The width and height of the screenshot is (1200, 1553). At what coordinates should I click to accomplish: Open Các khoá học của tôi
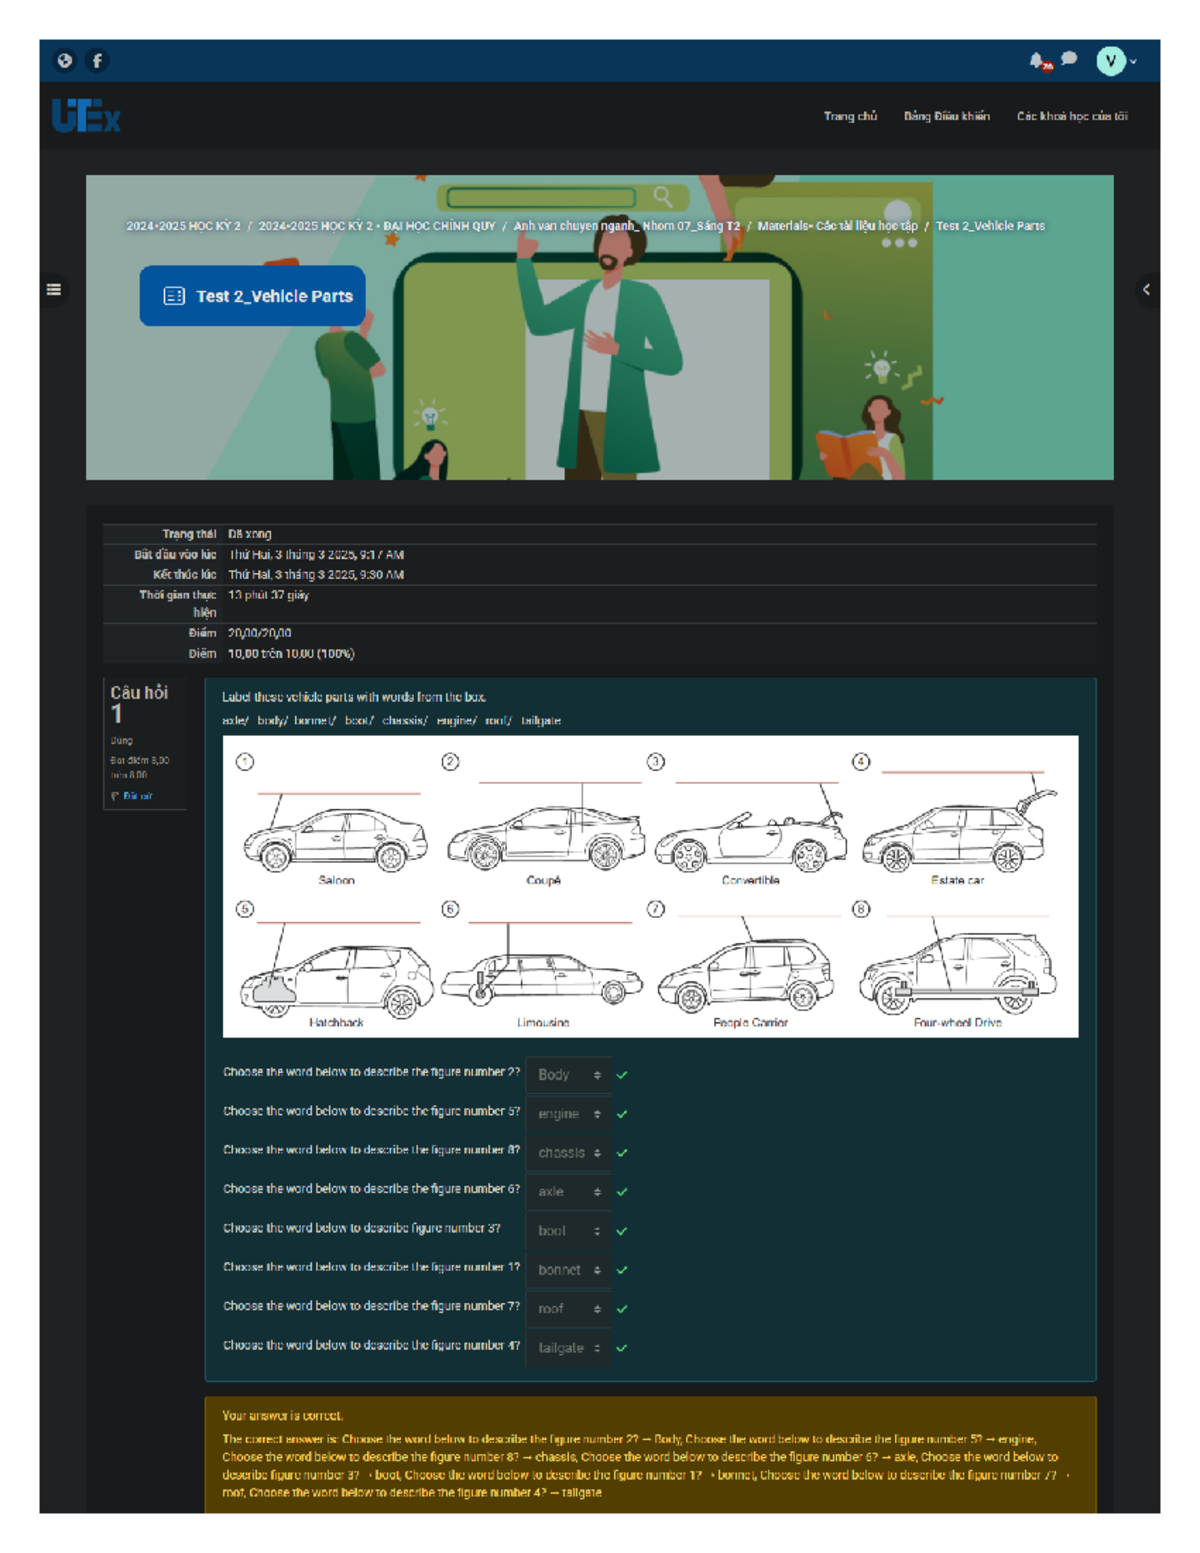[1072, 116]
